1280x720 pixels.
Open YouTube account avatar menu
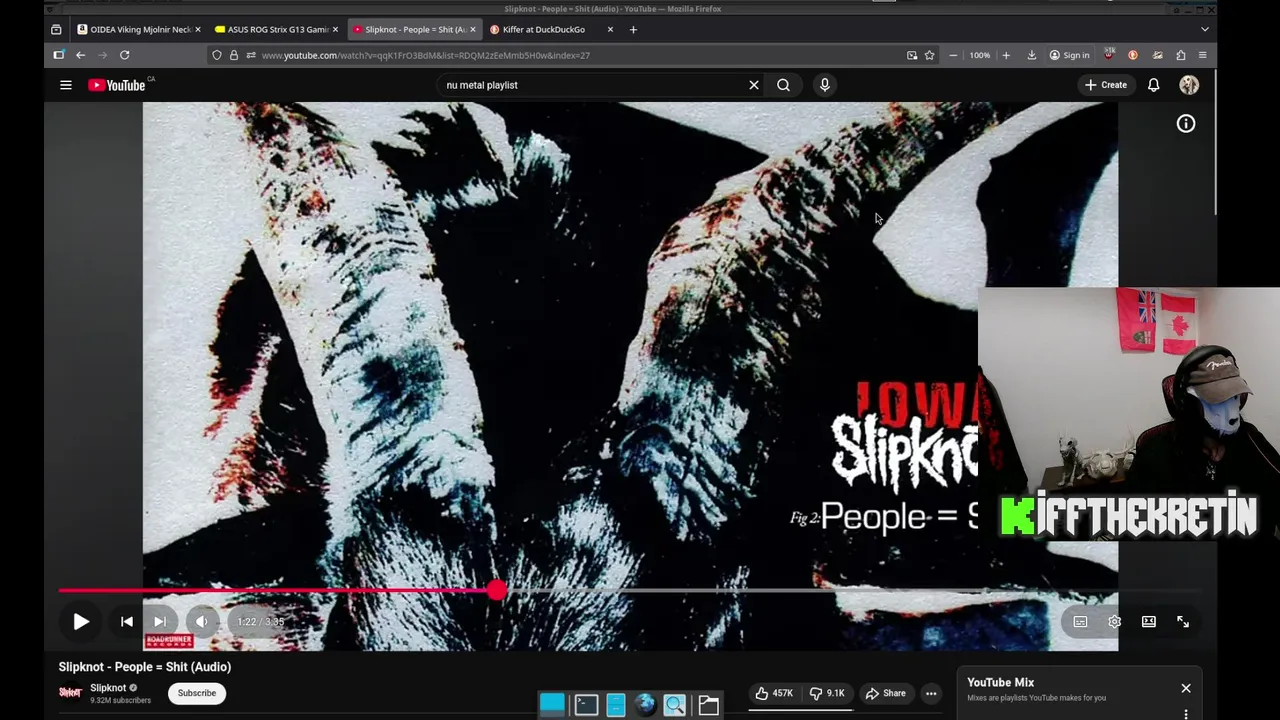pyautogui.click(x=1189, y=85)
